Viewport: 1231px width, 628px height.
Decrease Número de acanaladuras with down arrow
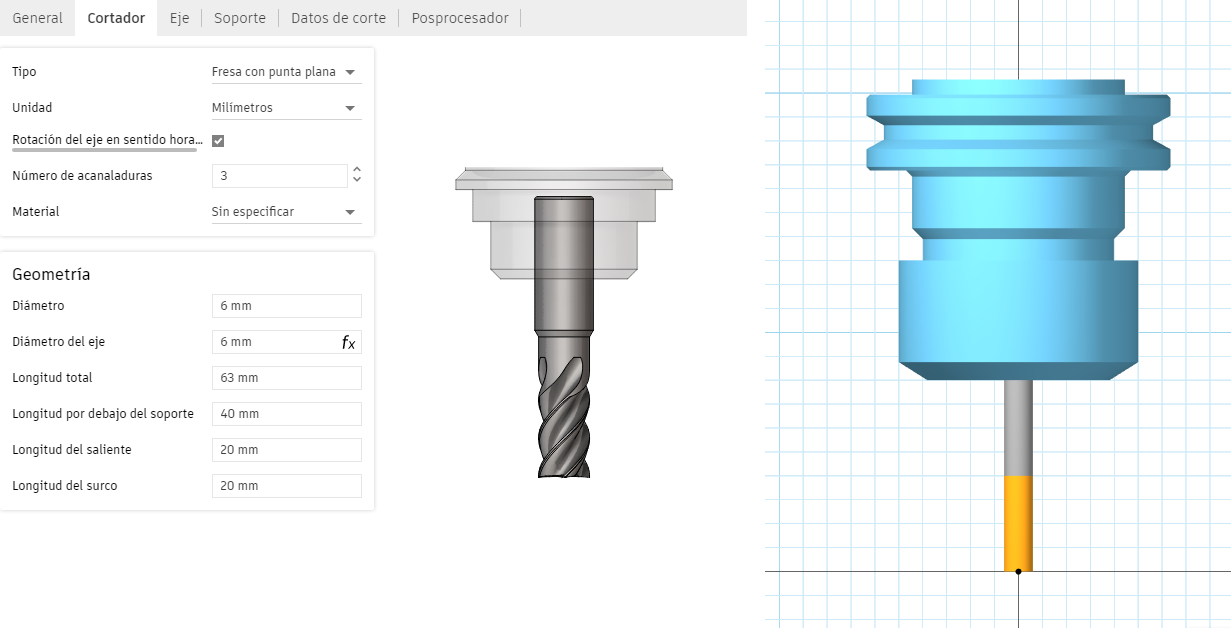coord(357,181)
